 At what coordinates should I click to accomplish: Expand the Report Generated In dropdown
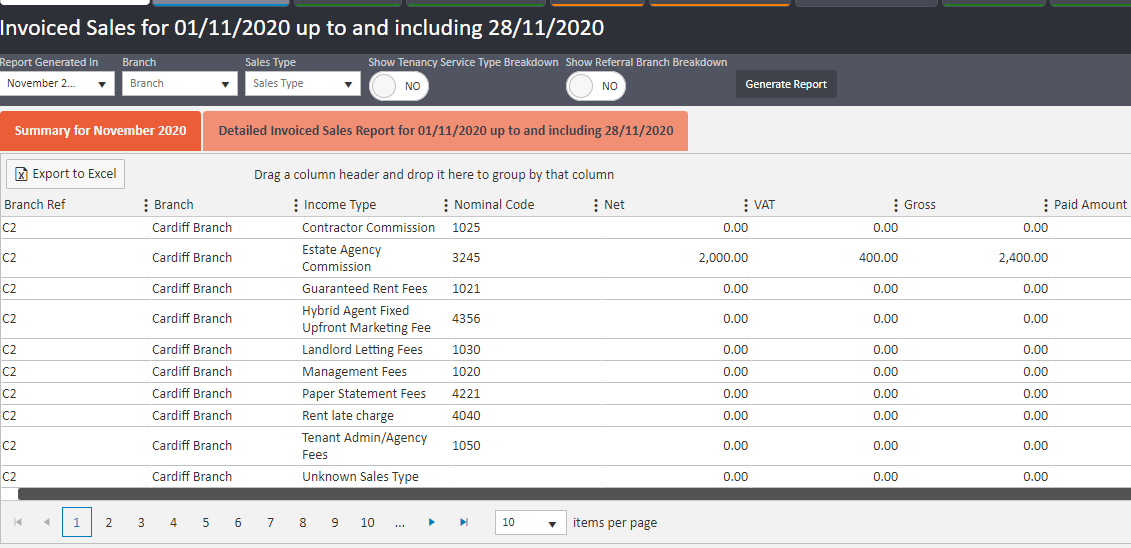(58, 84)
